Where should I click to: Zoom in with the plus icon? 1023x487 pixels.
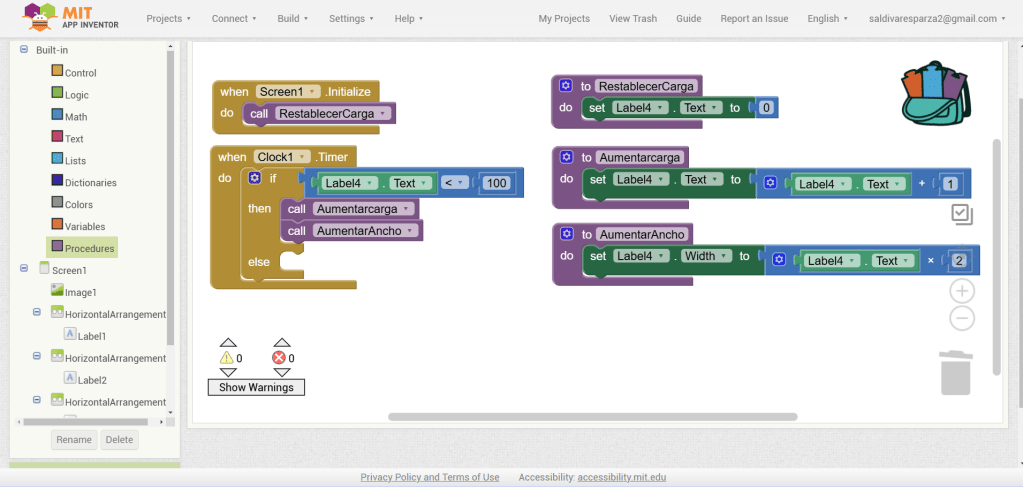pos(961,291)
